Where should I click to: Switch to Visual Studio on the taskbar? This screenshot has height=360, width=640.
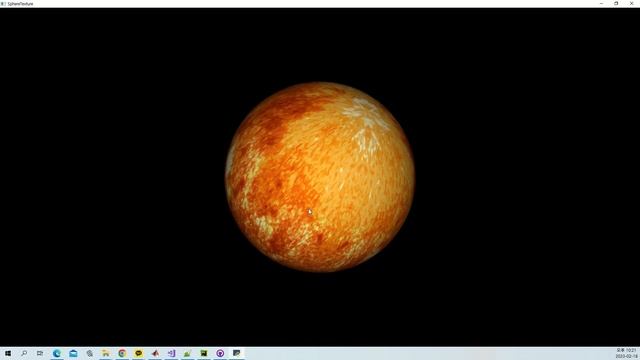[171, 353]
